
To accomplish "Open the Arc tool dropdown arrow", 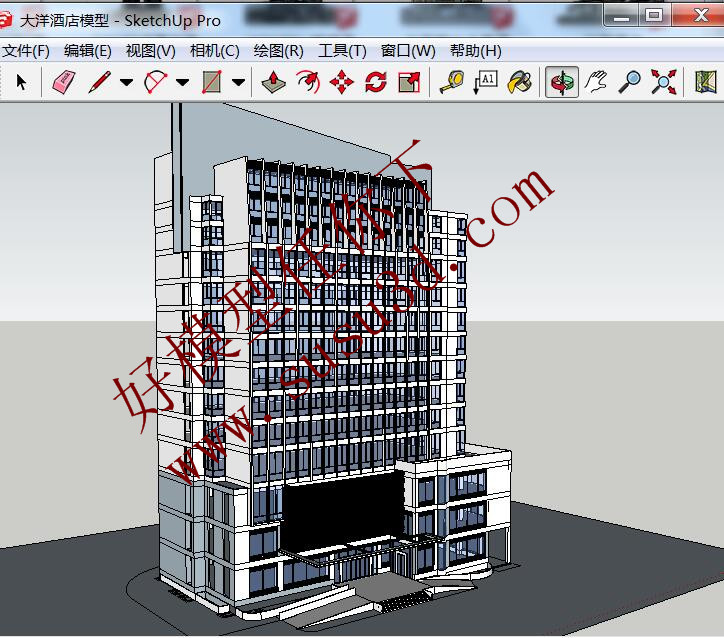I will pyautogui.click(x=183, y=83).
